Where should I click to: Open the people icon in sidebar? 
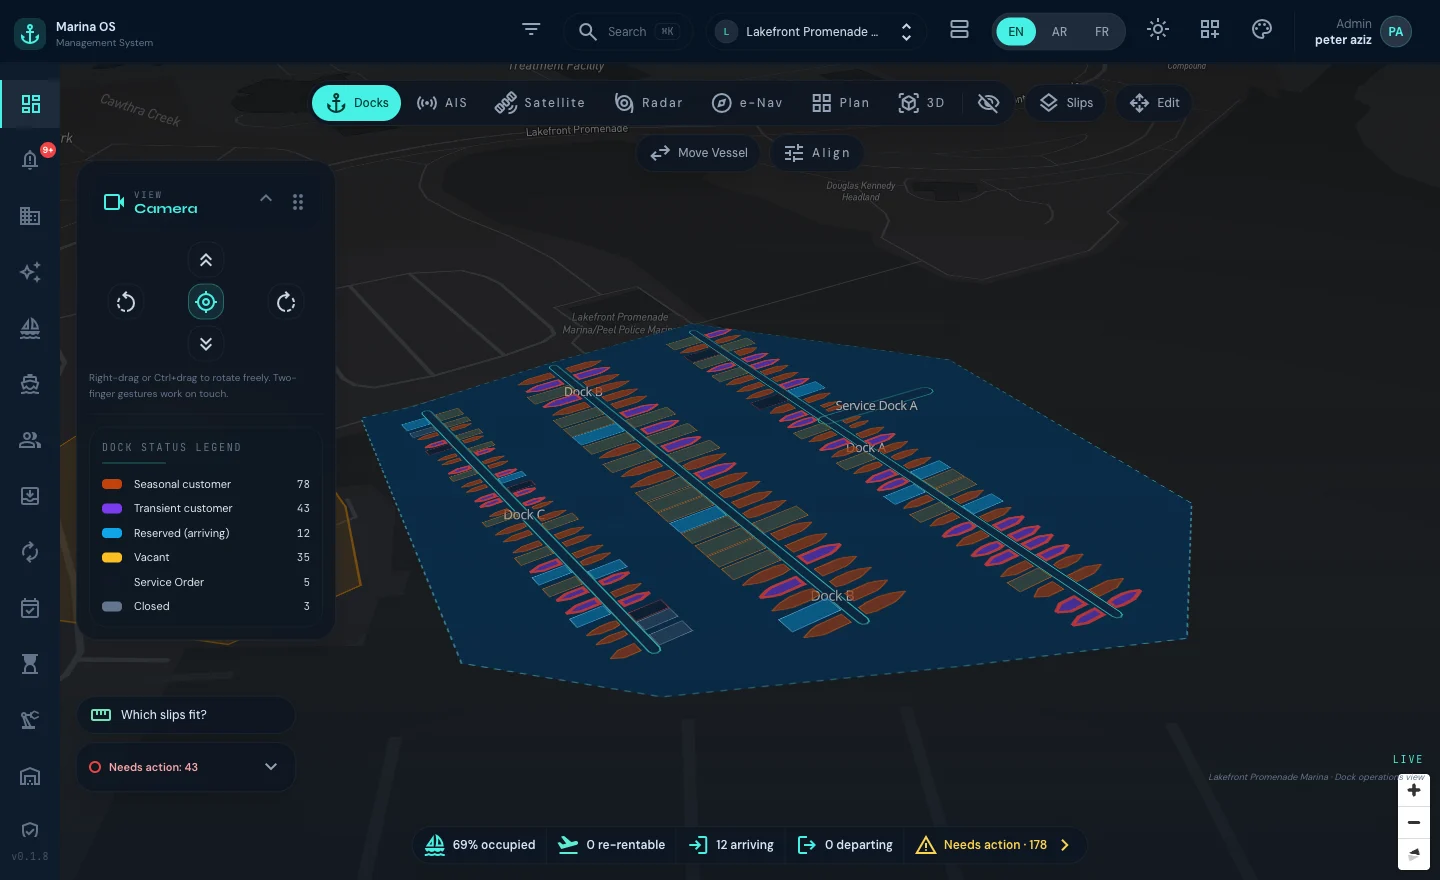point(30,440)
